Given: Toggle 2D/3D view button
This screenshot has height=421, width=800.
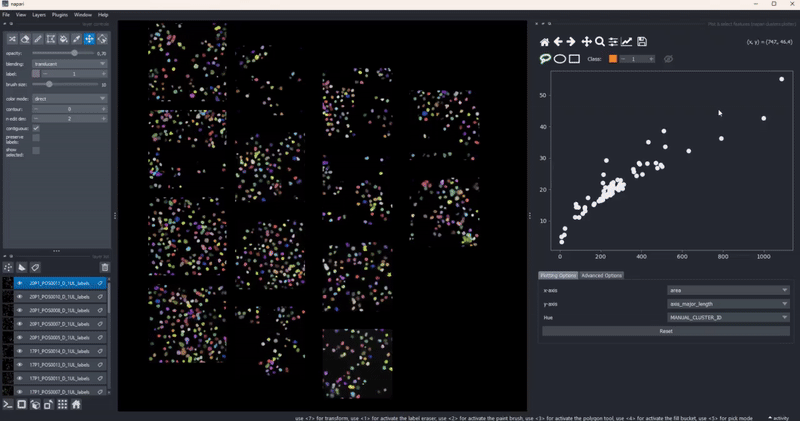Looking at the screenshot, I should point(21,405).
